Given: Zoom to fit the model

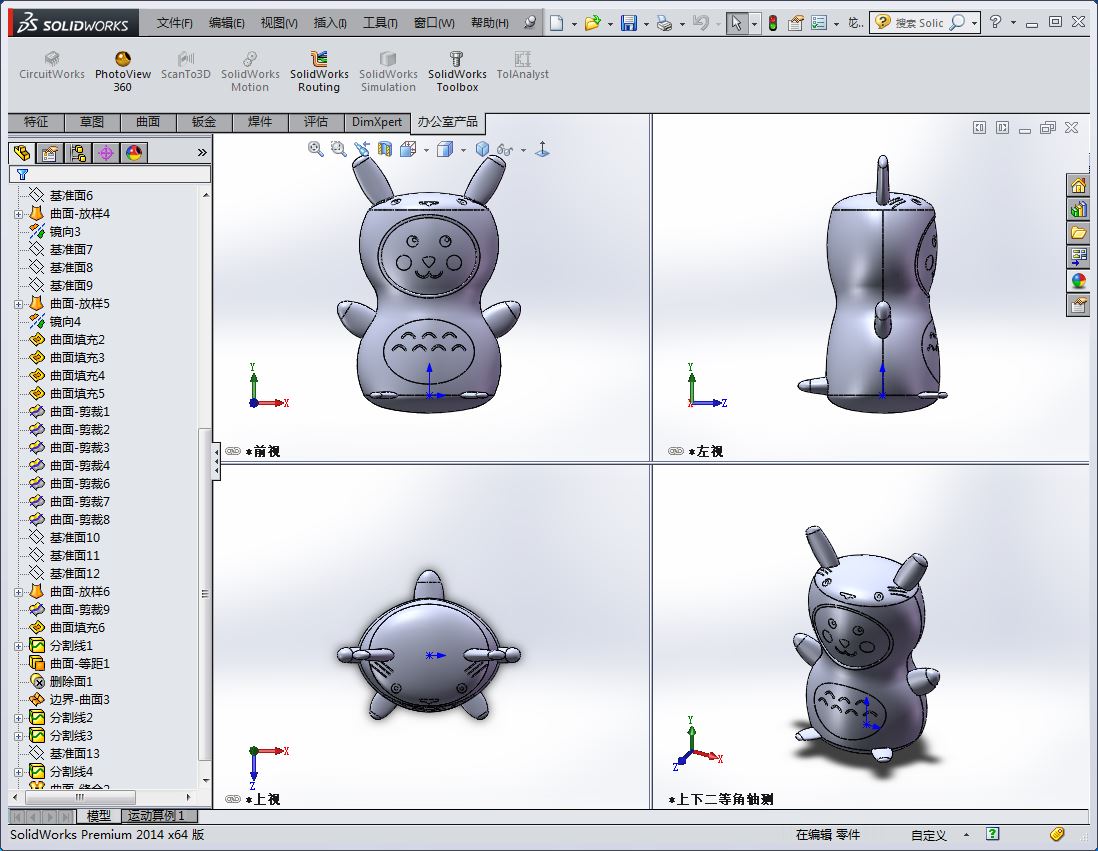Looking at the screenshot, I should tap(315, 148).
